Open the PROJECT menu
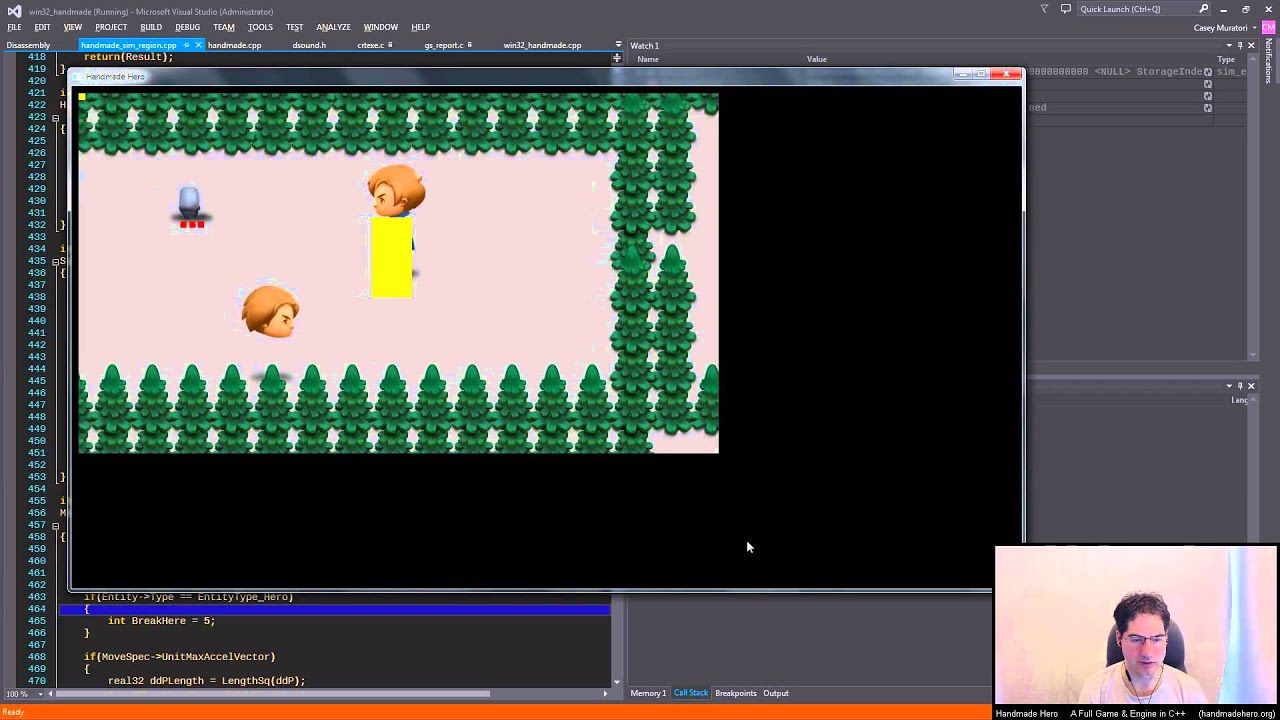 (x=111, y=27)
